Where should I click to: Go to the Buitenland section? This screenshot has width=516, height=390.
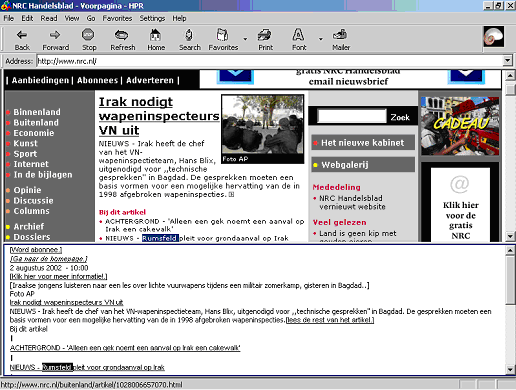pyautogui.click(x=36, y=123)
